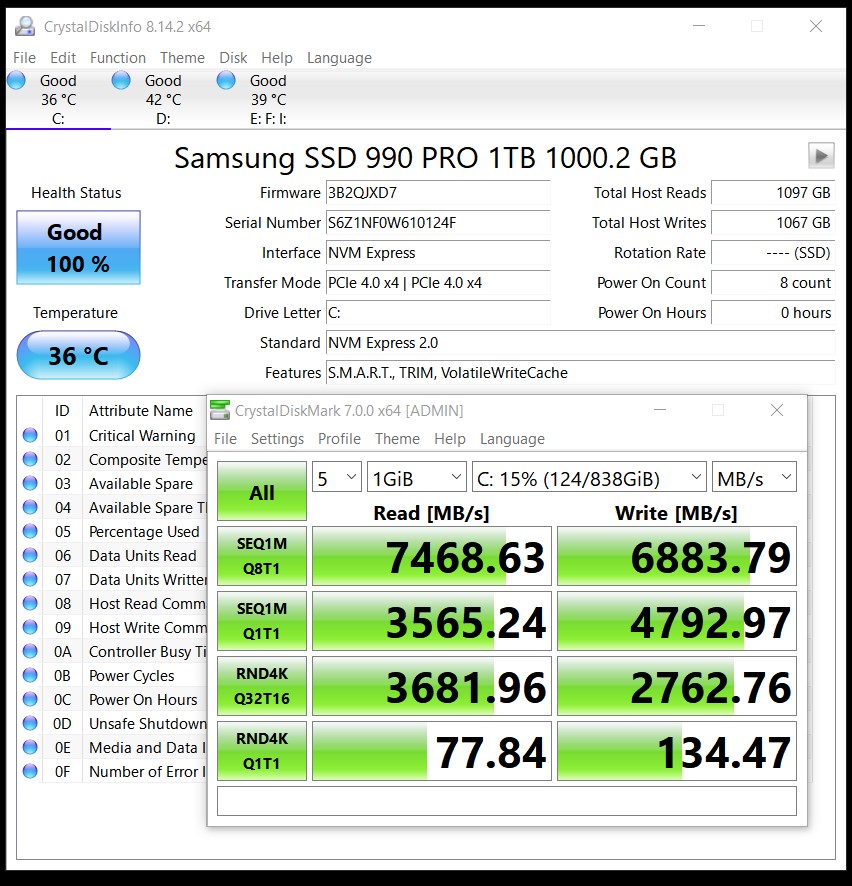Select the D: drive status orb

click(x=121, y=81)
